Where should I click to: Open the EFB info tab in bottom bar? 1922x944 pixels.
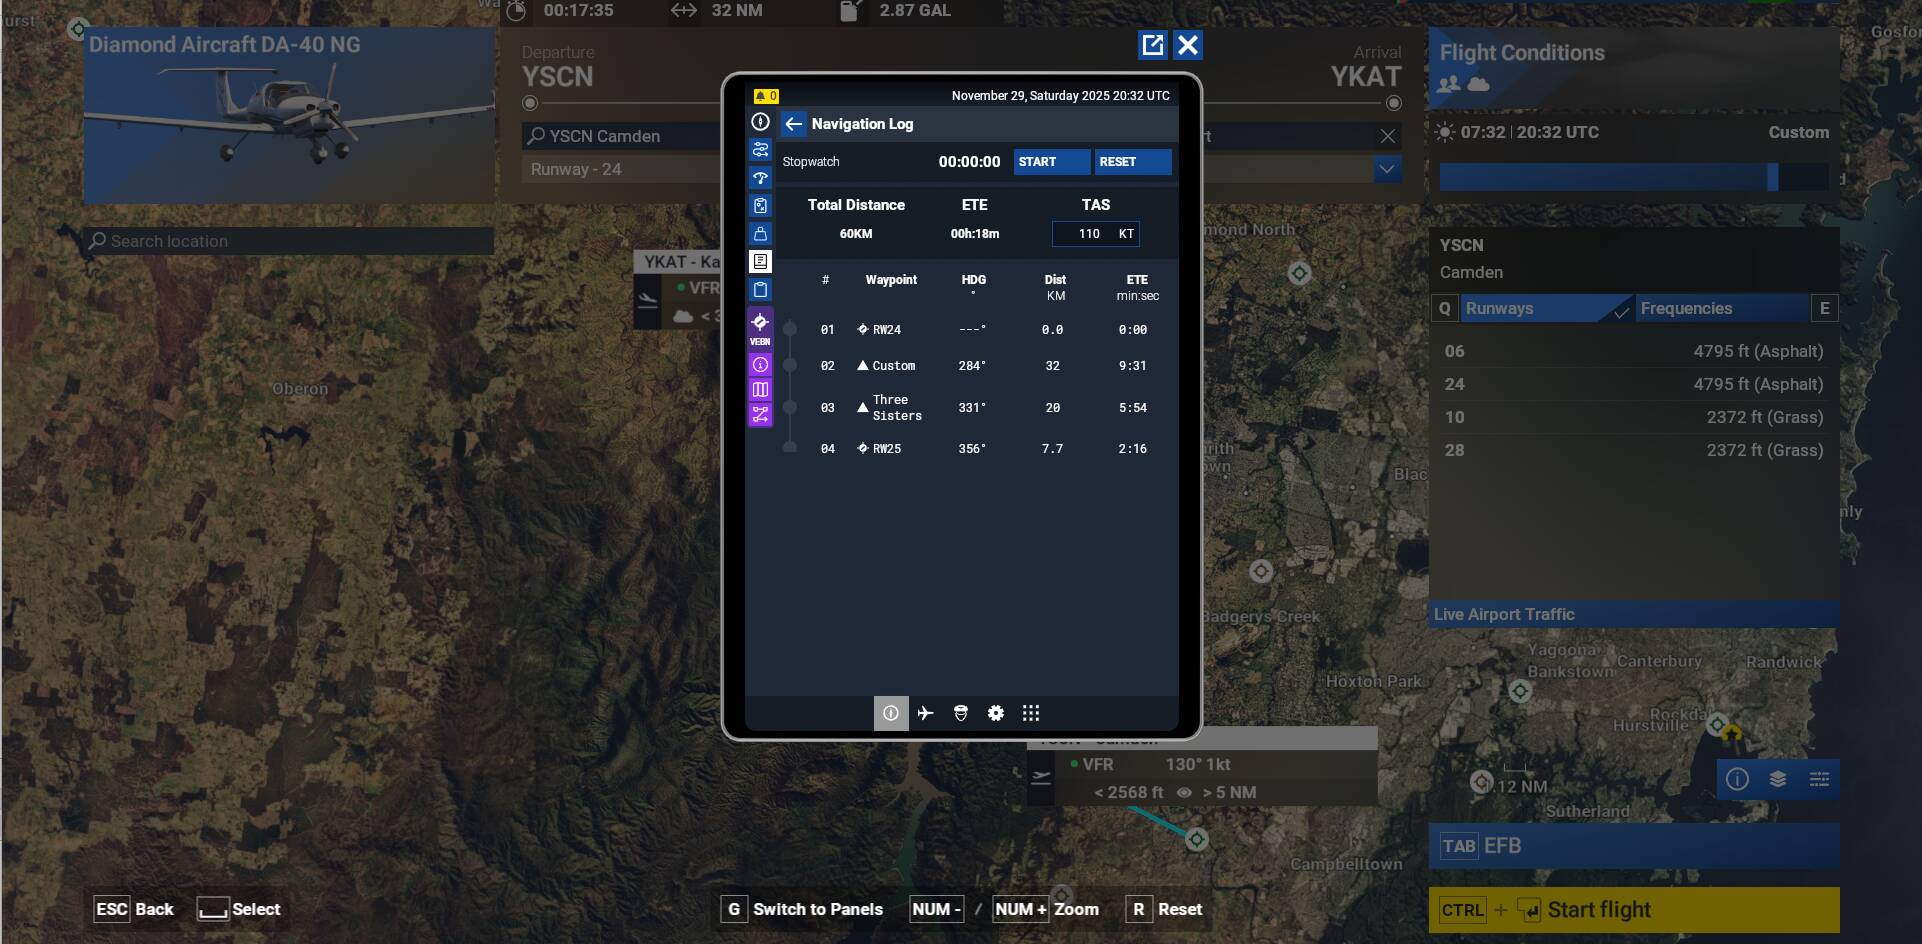click(891, 713)
